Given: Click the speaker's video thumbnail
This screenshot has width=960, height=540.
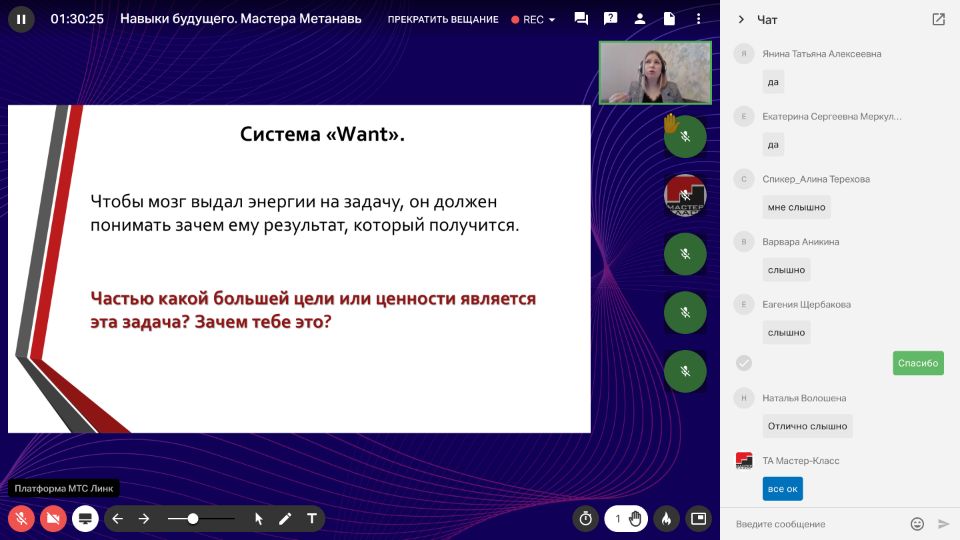Looking at the screenshot, I should tap(655, 73).
